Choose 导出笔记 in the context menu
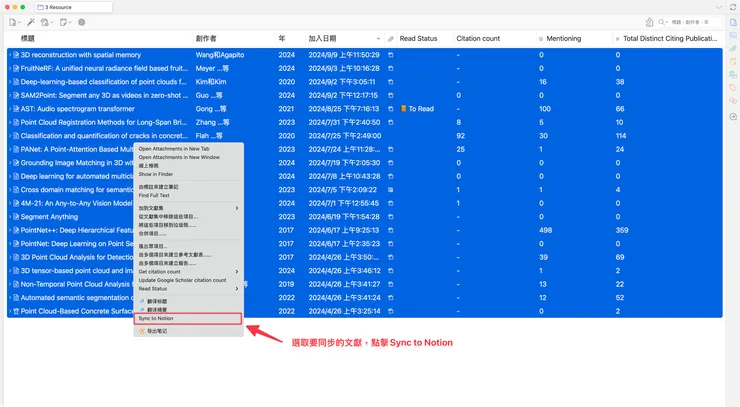Image resolution: width=740 pixels, height=407 pixels. pyautogui.click(x=188, y=331)
